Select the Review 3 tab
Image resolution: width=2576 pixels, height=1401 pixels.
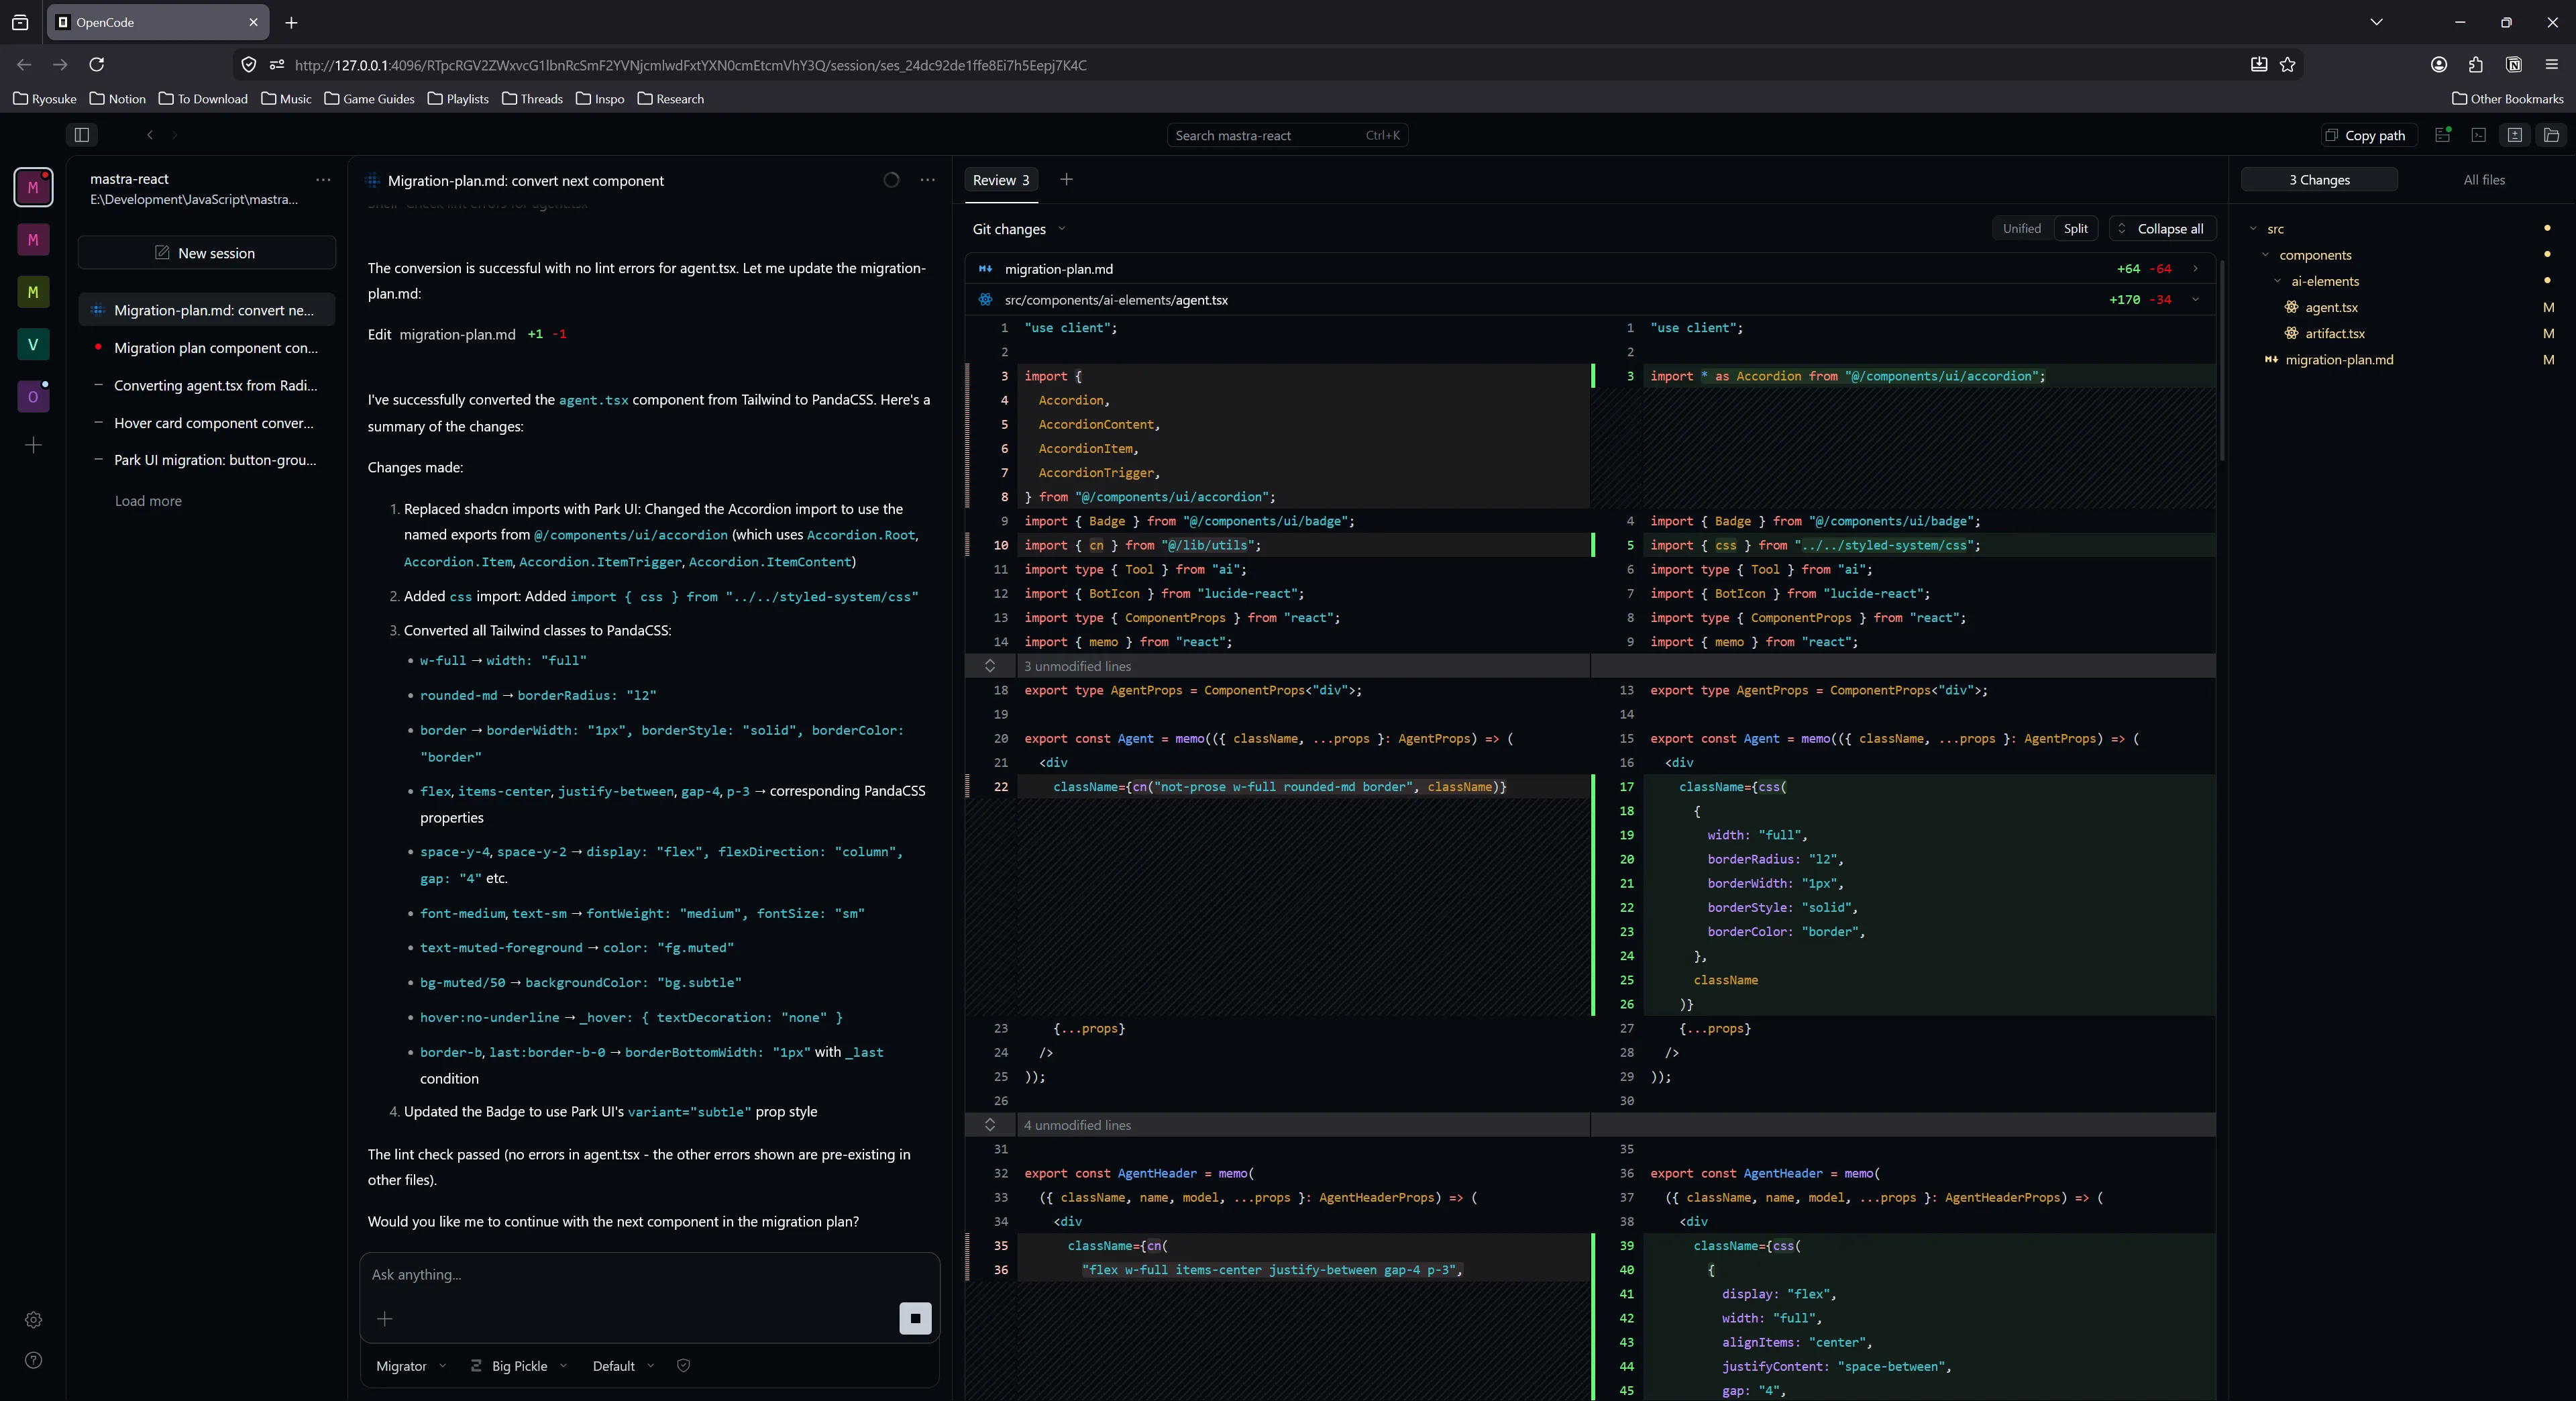tap(1000, 180)
